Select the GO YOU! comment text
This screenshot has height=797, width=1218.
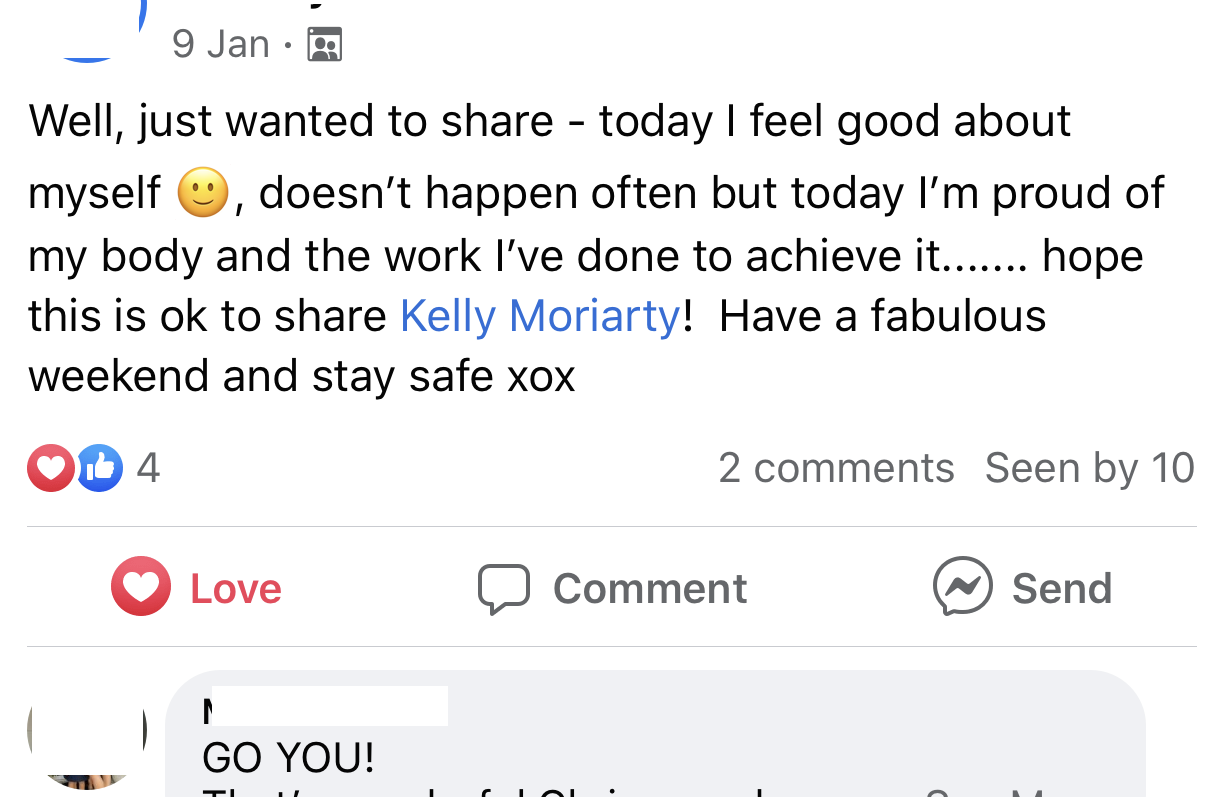tap(289, 759)
